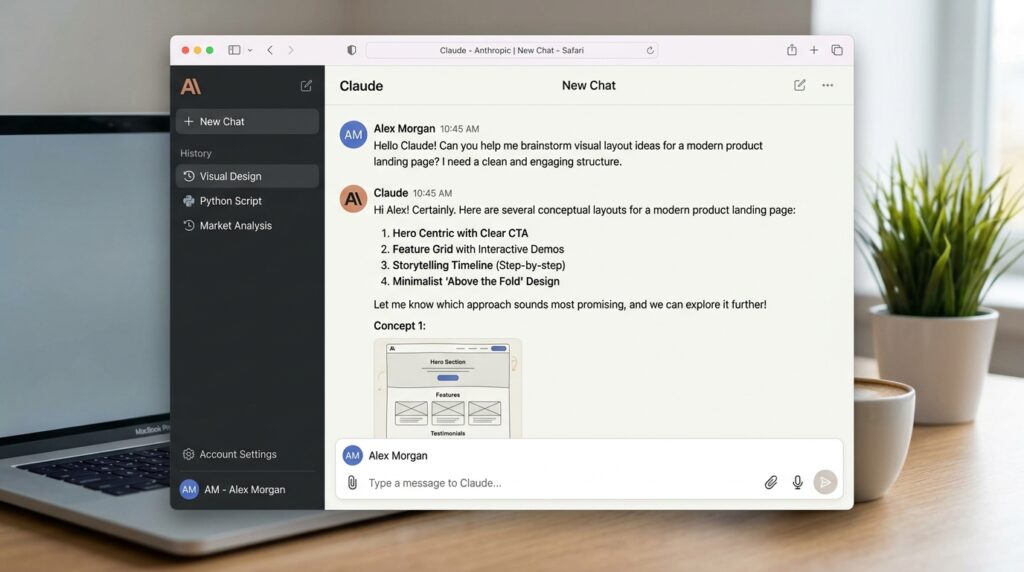Screen dimensions: 1024x572
Task: Click the clock icon beside Visual Design
Action: coord(189,176)
